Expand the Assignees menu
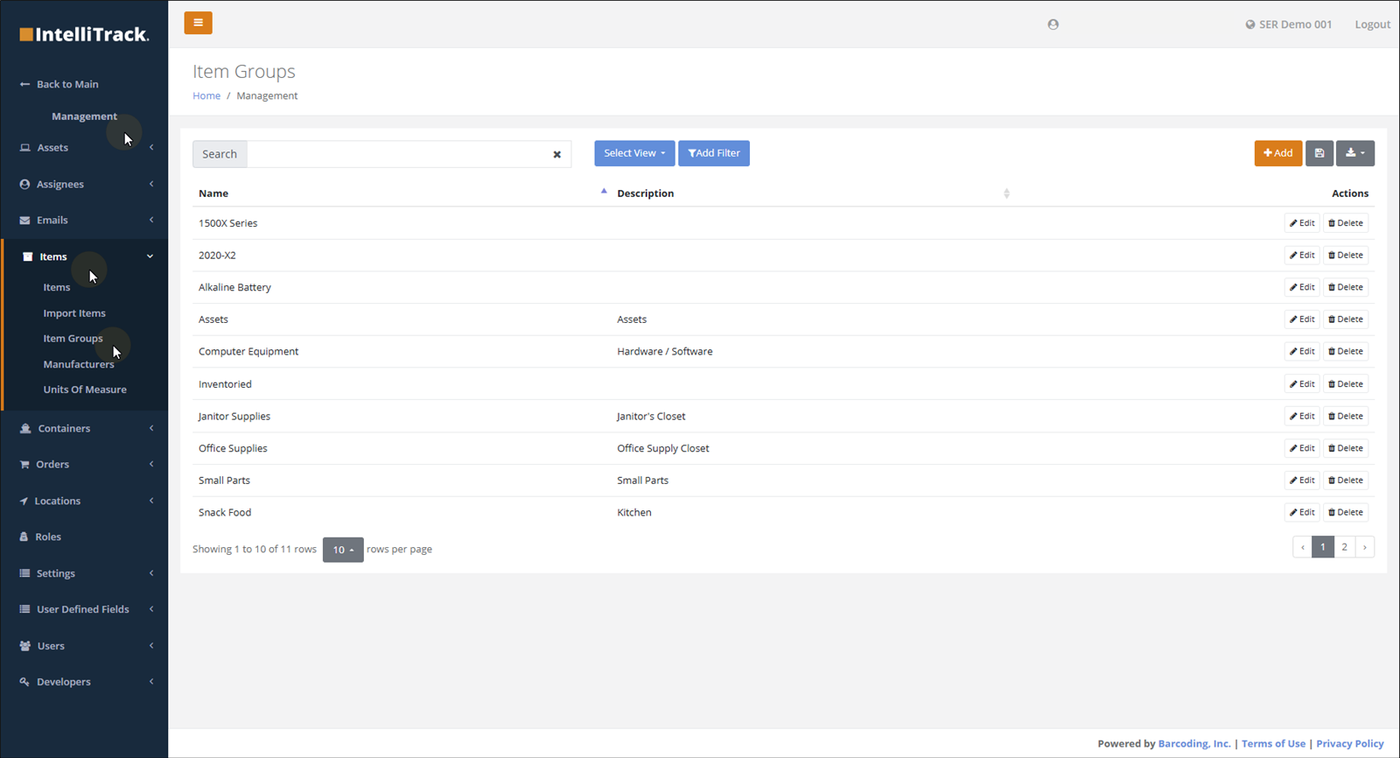Viewport: 1400px width, 758px height. pos(84,184)
